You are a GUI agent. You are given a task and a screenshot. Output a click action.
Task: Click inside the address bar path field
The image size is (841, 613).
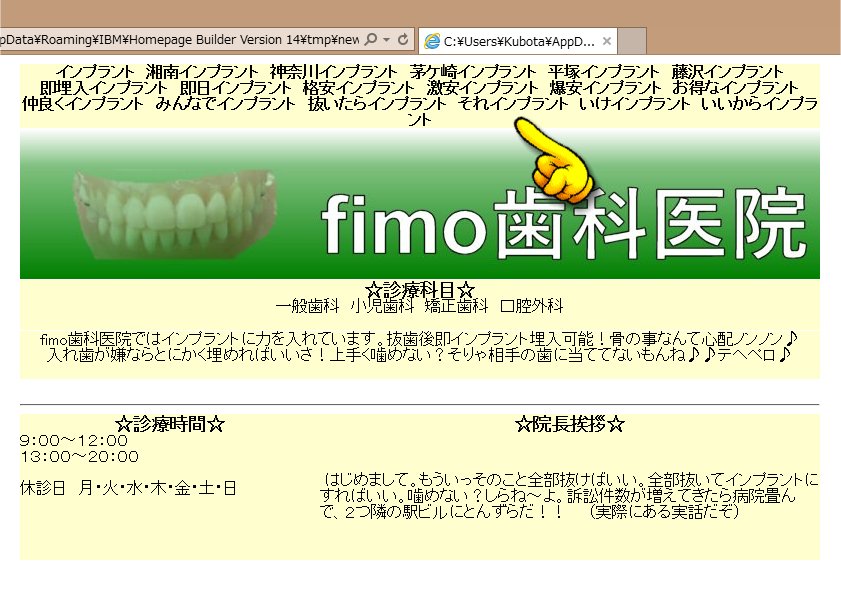click(x=180, y=40)
